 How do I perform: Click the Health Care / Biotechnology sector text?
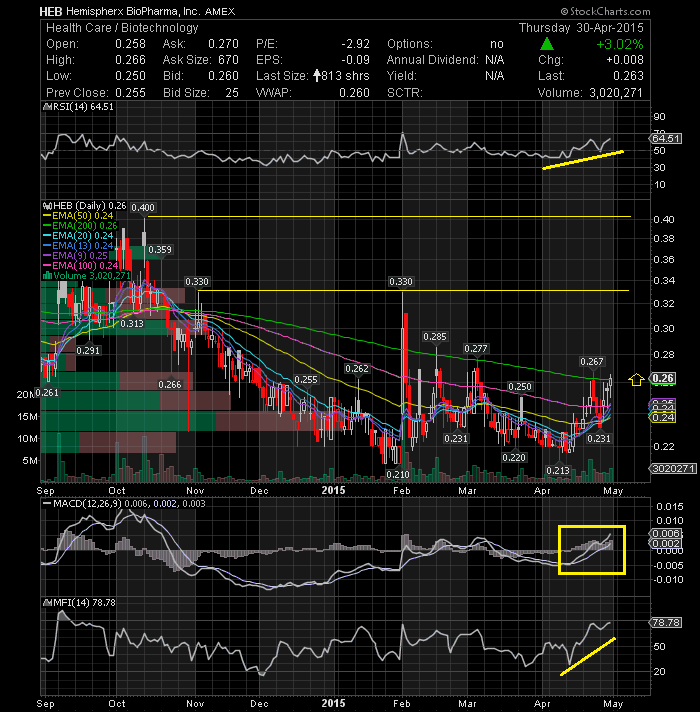[x=122, y=28]
